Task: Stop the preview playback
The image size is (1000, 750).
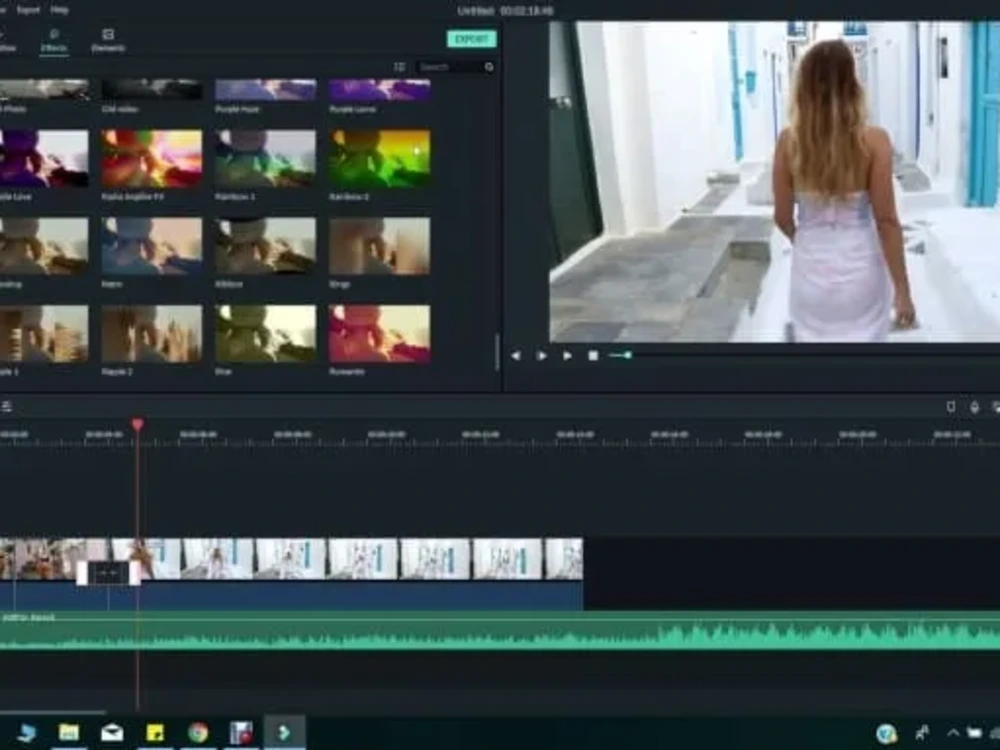Action: (x=593, y=356)
